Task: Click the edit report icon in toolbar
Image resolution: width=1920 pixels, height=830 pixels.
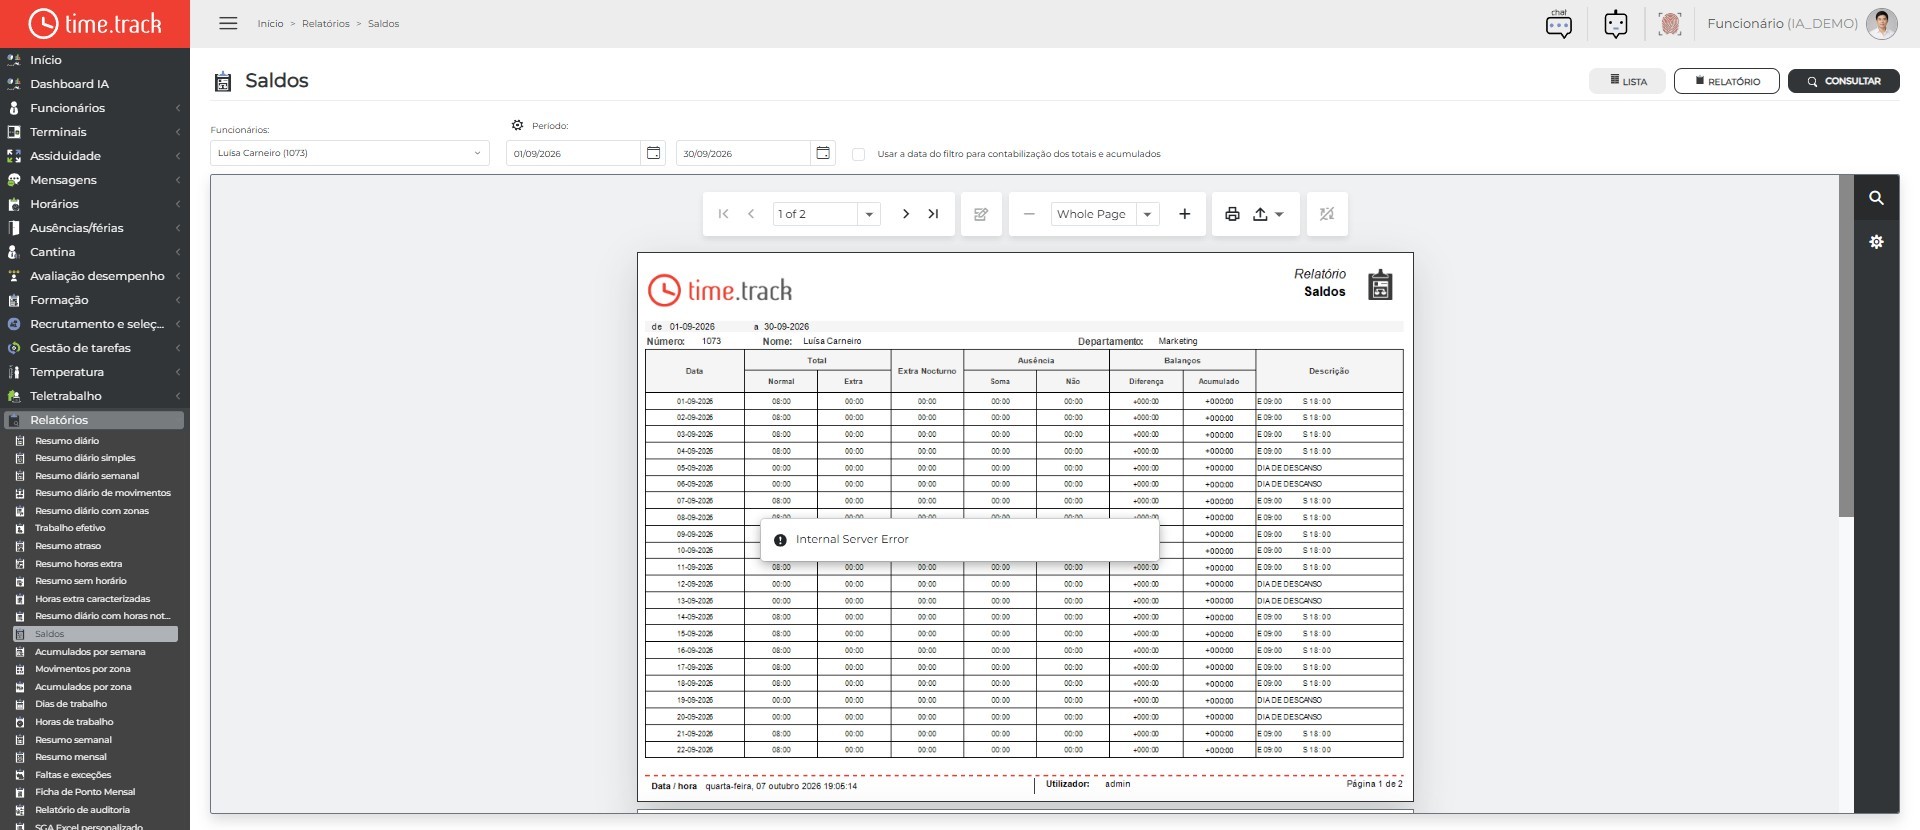Action: click(981, 214)
